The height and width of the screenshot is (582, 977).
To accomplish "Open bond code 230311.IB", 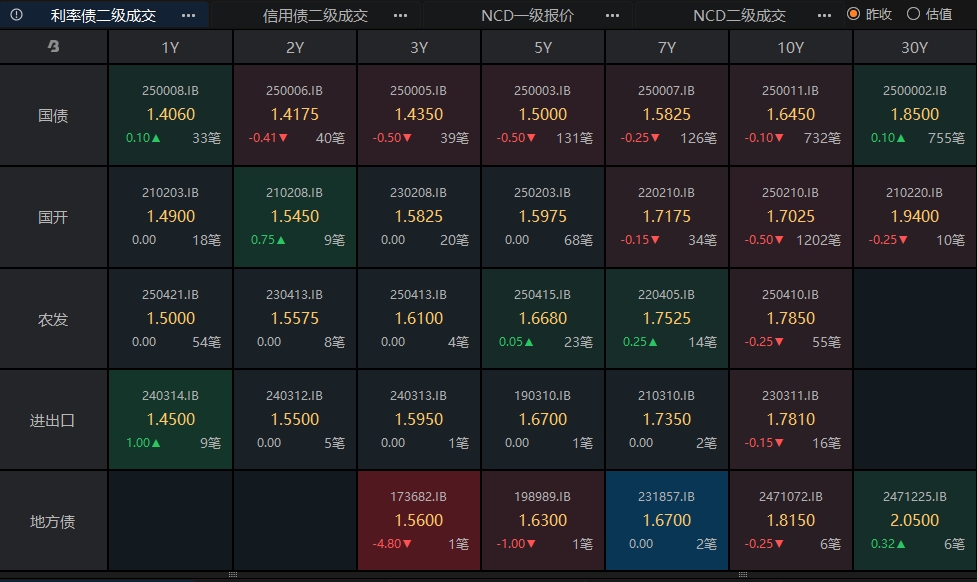I will click(790, 395).
